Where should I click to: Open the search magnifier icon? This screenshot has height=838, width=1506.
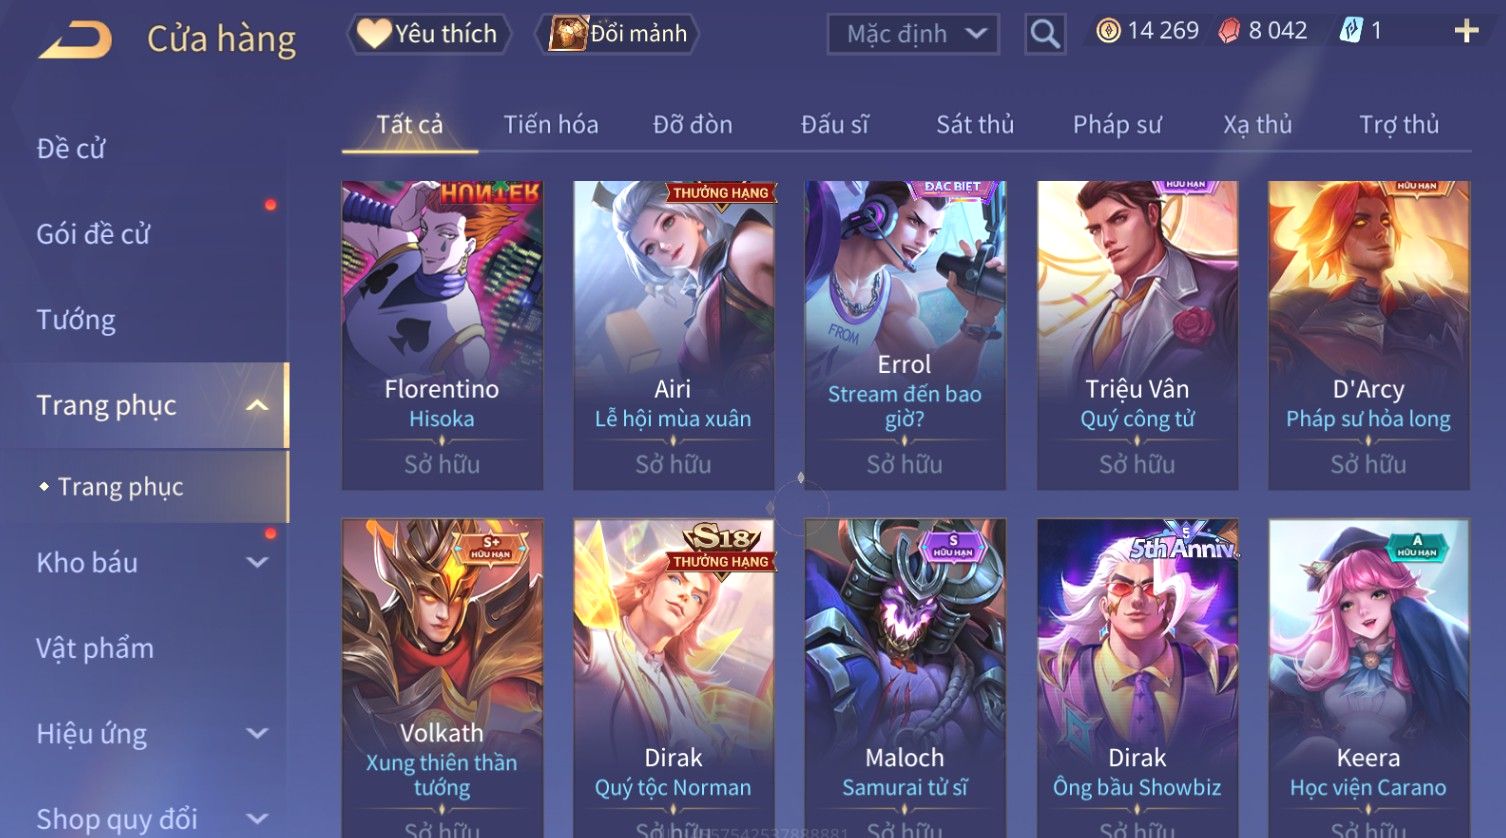coord(1044,34)
